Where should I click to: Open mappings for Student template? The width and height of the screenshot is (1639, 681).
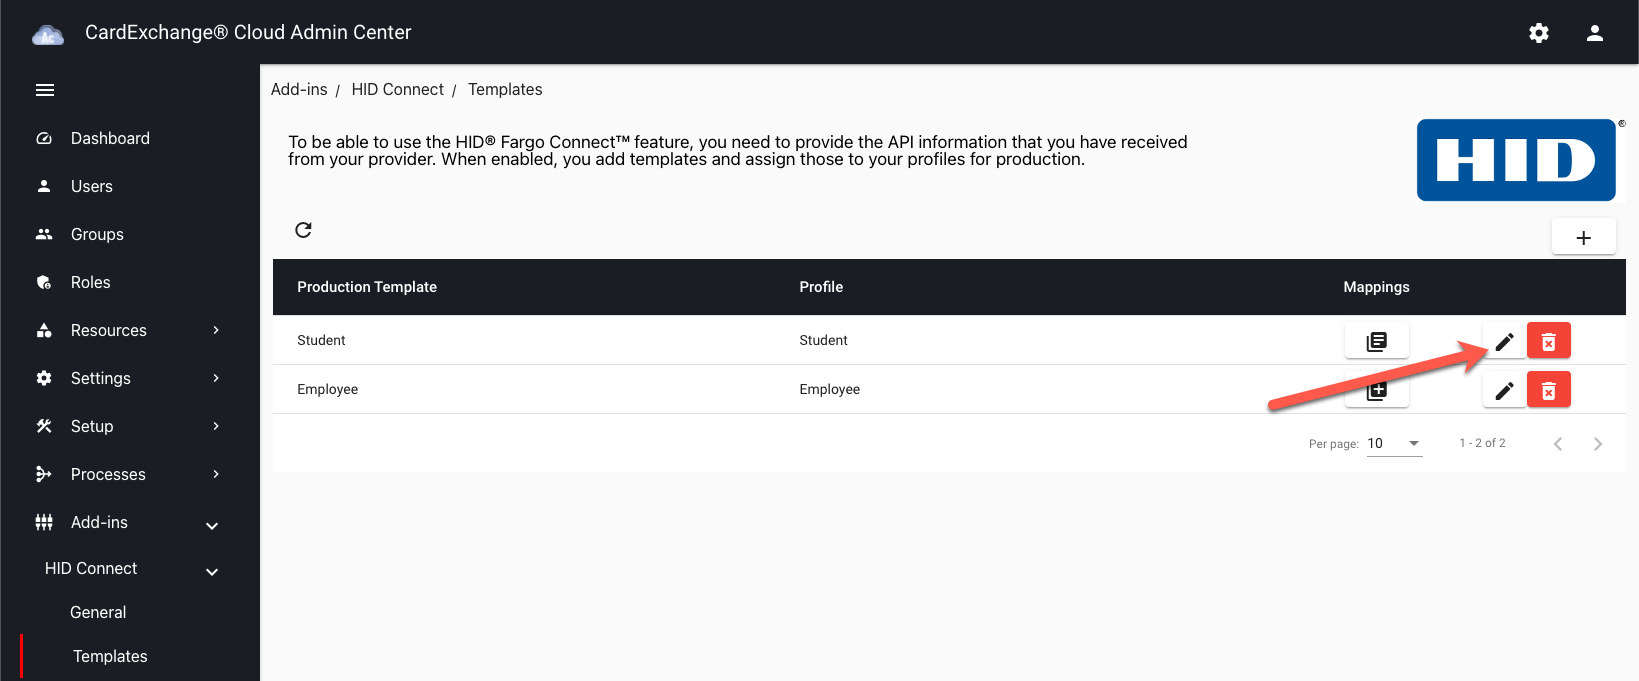click(x=1377, y=341)
